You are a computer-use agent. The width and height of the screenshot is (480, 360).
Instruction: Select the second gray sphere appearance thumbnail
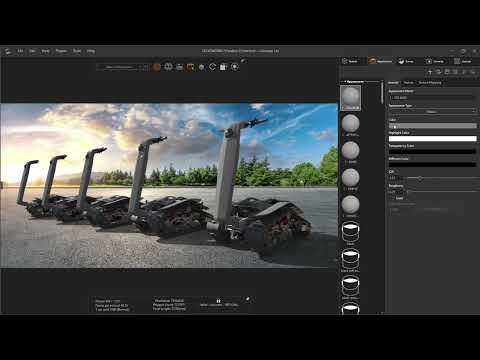[x=350, y=124]
